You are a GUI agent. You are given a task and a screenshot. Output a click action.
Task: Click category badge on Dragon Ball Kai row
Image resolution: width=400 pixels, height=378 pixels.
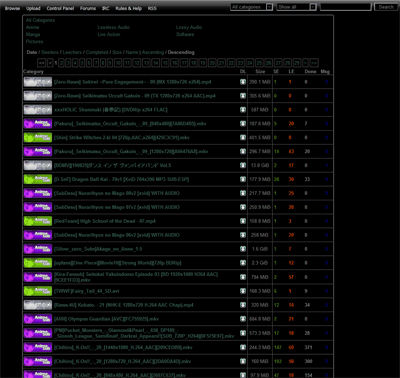point(38,179)
